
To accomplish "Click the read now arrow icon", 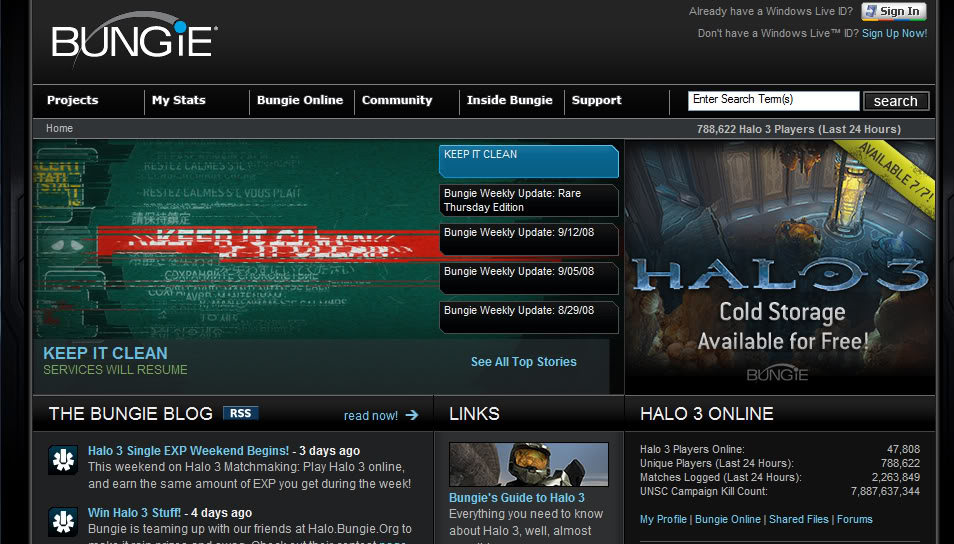I will 412,415.
